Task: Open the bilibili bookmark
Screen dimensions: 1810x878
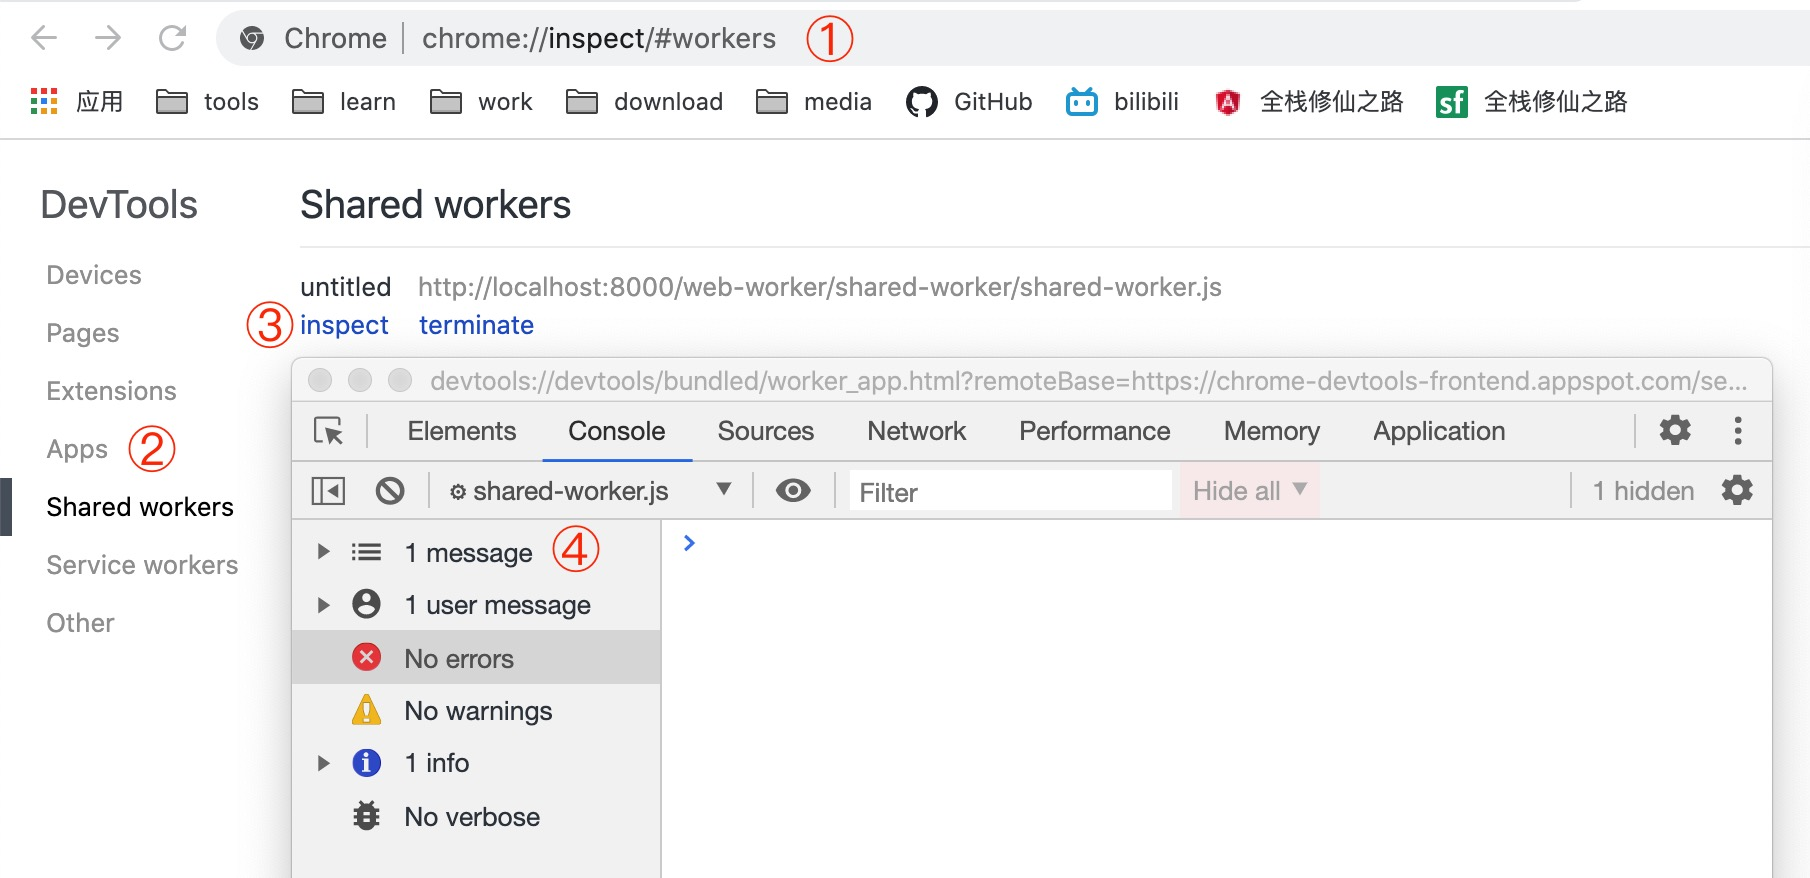Action: coord(1122,102)
